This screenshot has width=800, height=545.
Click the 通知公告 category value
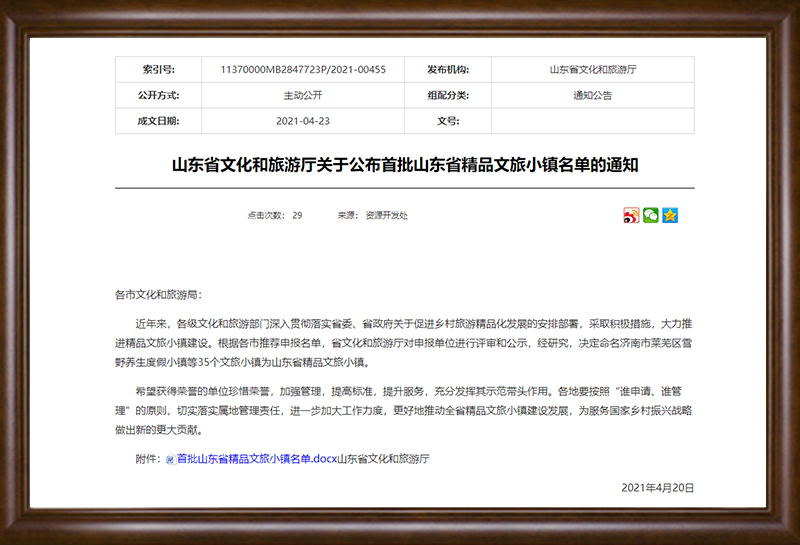coord(593,96)
